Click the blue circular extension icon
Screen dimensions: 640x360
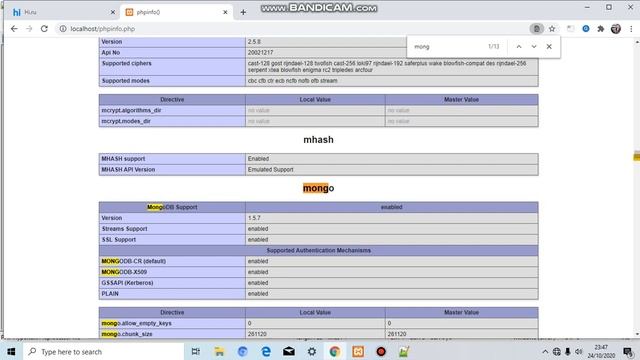tap(586, 29)
